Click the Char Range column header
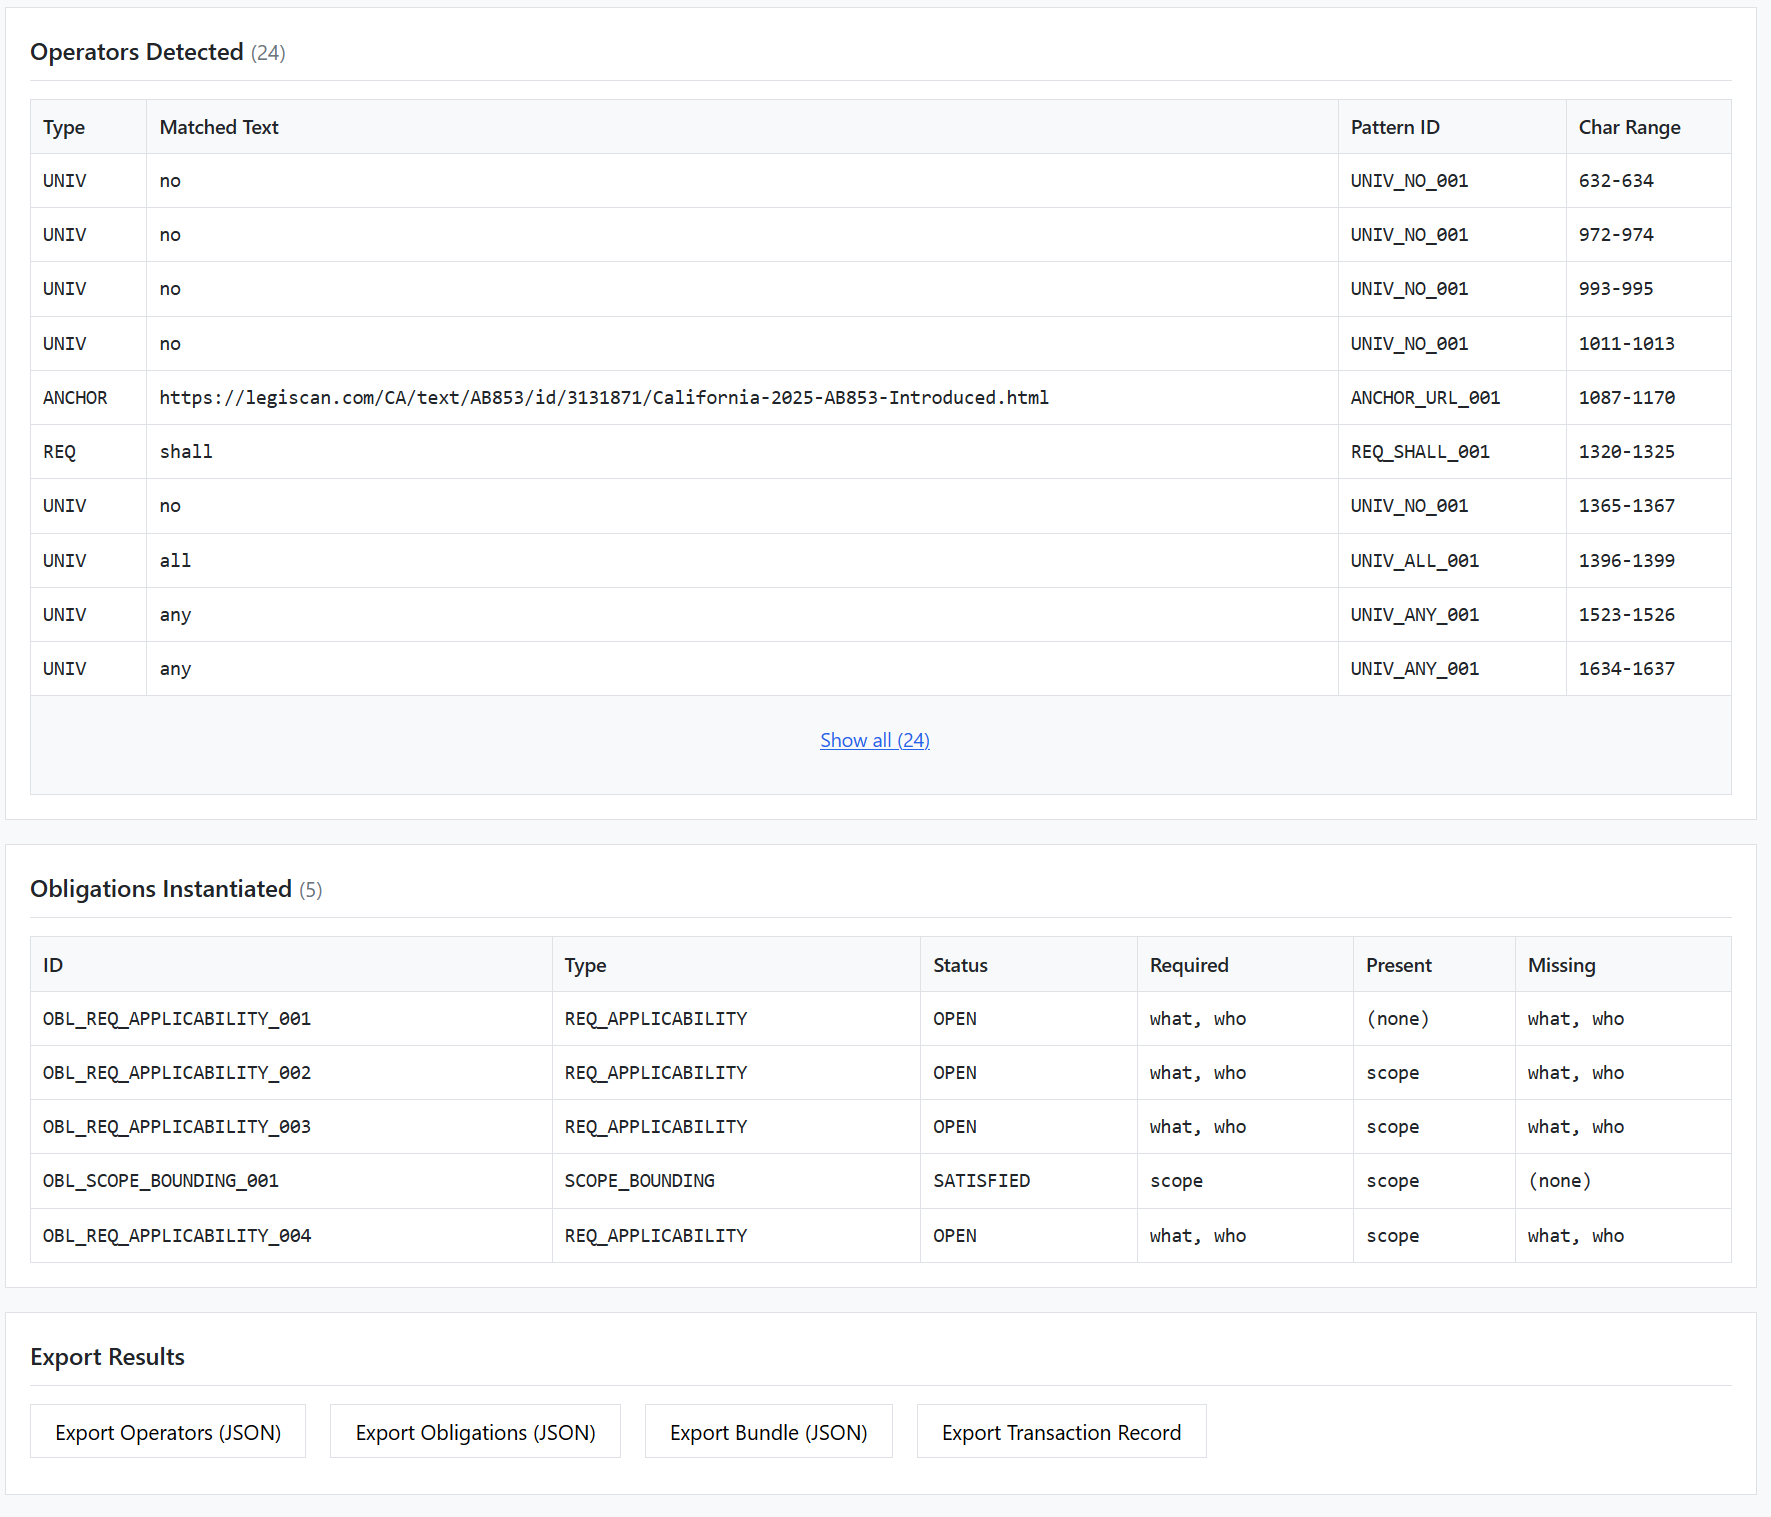Screen dimensions: 1771x1517 [x=1630, y=127]
